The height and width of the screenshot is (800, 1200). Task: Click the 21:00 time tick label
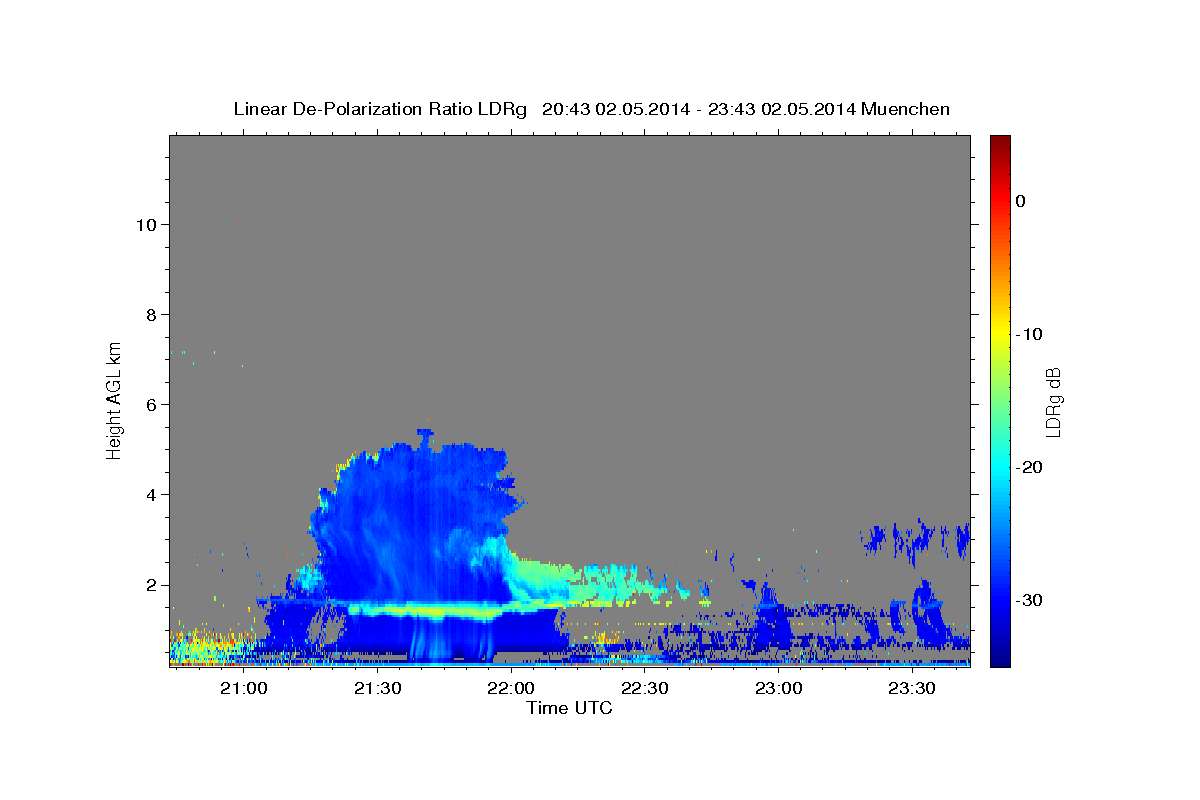coord(243,688)
